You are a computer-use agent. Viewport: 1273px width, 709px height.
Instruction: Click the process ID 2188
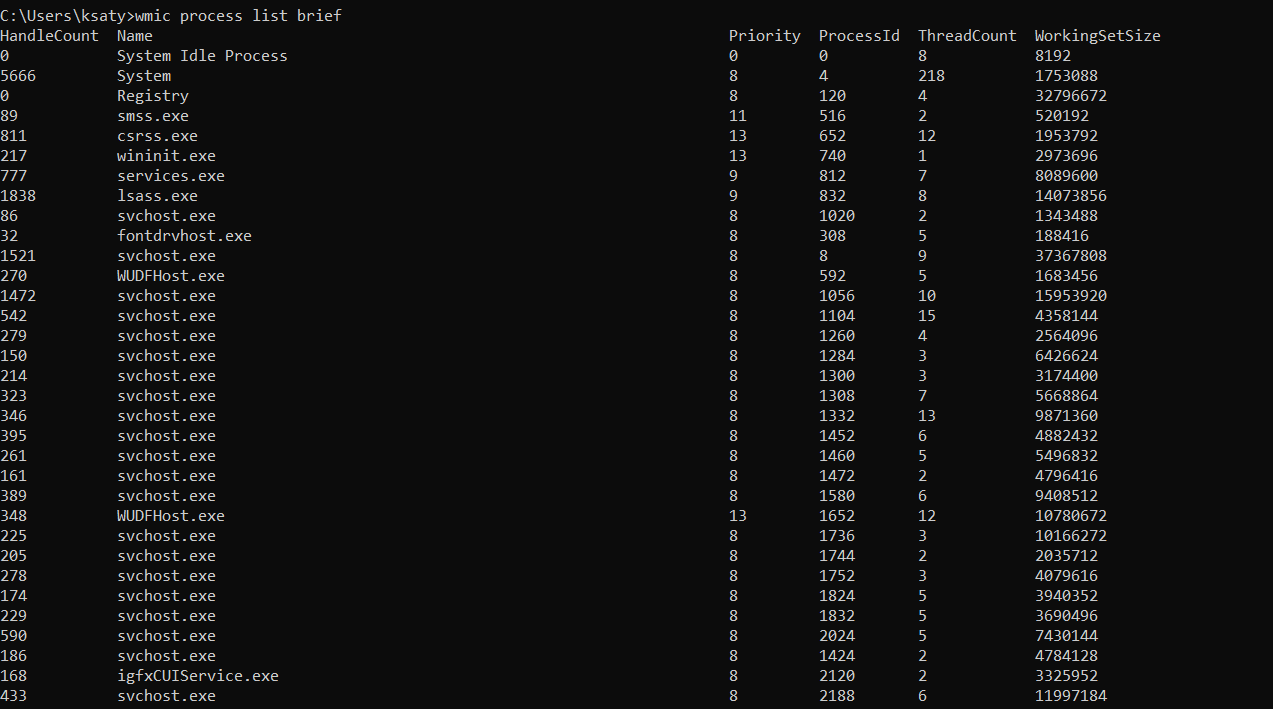837,696
